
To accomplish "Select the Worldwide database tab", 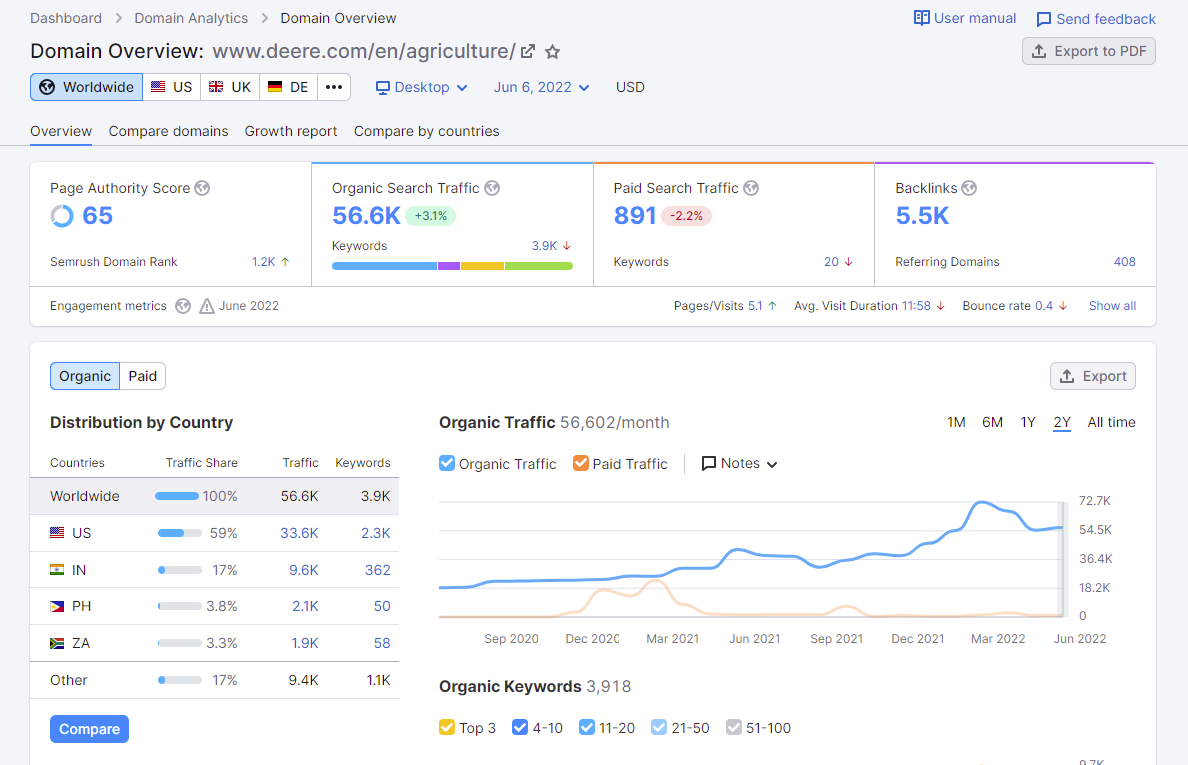I will [86, 87].
